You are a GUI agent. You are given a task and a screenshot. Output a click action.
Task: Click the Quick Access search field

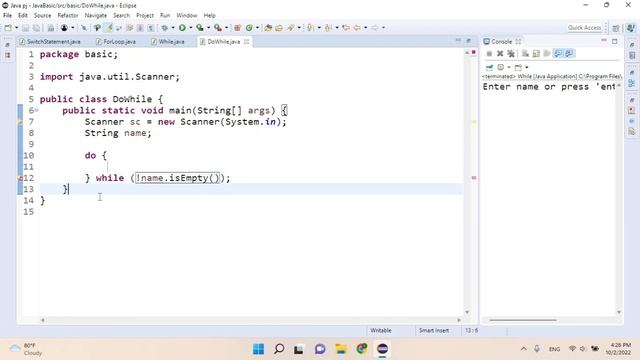pyautogui.click(x=584, y=28)
